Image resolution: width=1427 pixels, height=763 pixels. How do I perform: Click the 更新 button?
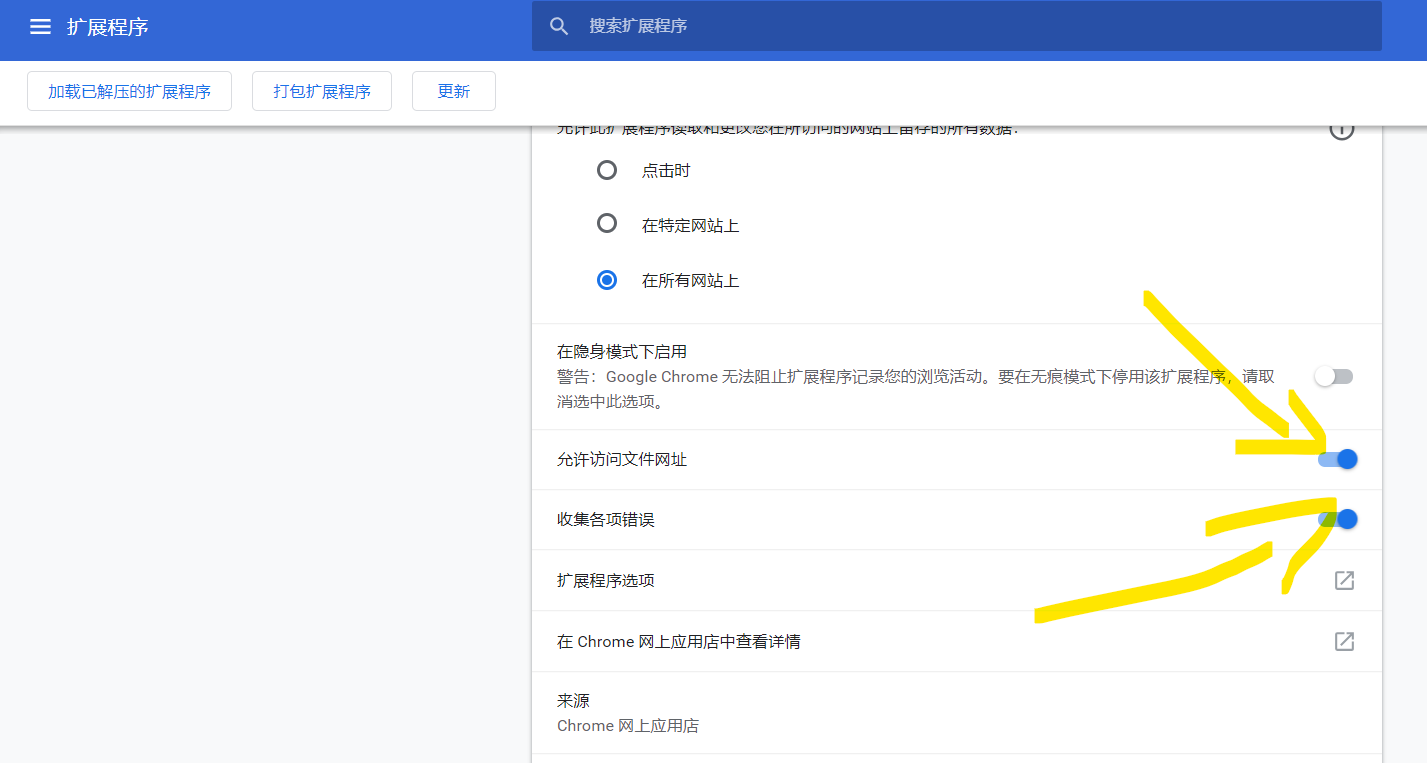click(x=454, y=91)
